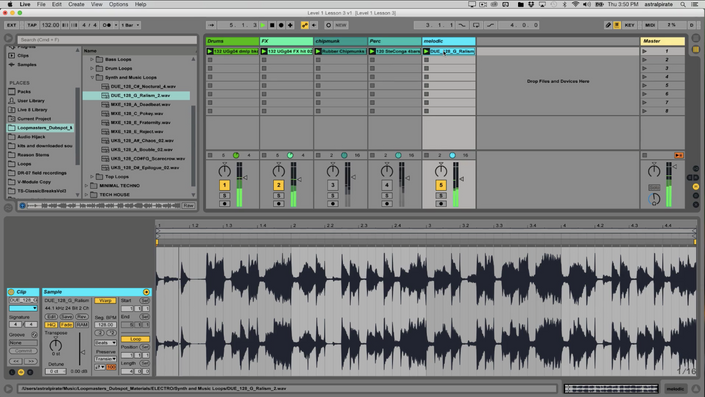Launch the Perc track conga clip
705x397 pixels.
tap(372, 51)
